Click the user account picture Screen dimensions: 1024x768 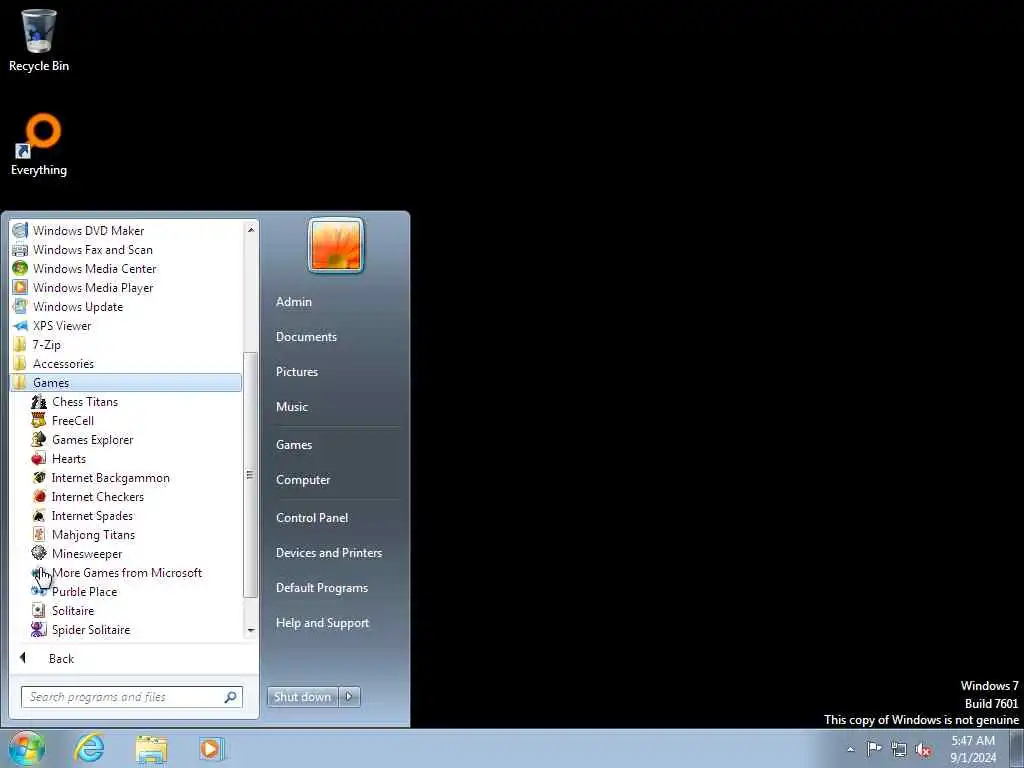pos(336,246)
